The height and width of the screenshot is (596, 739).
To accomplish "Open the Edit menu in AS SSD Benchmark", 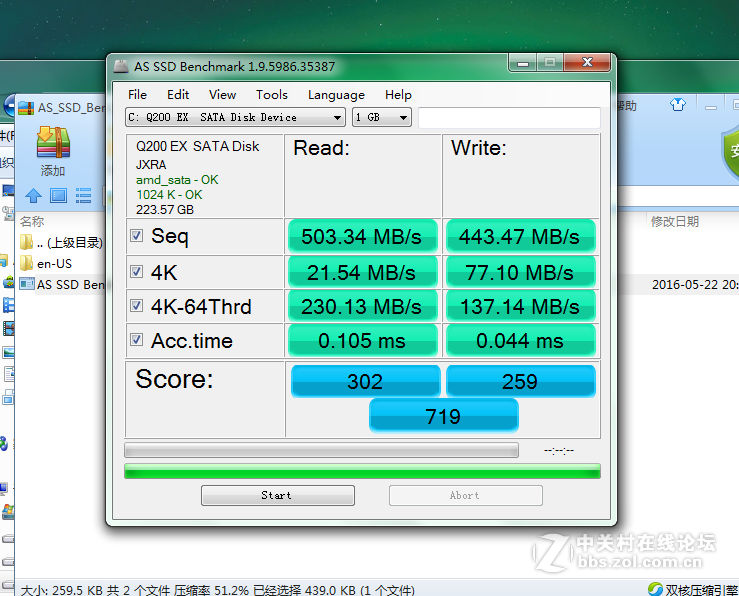I will point(178,95).
